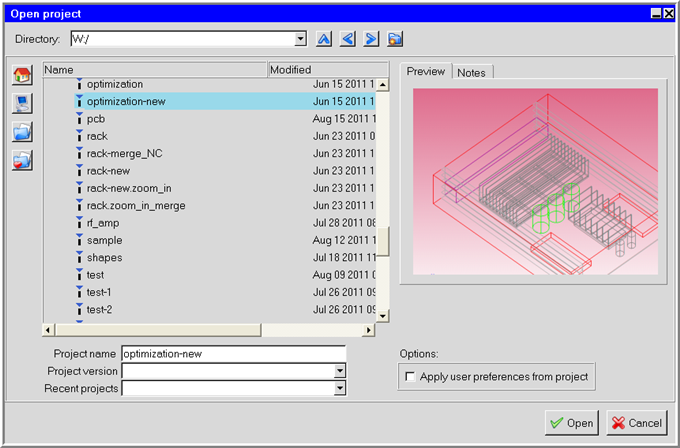Select the rack project row
The width and height of the screenshot is (680, 448).
[225, 136]
